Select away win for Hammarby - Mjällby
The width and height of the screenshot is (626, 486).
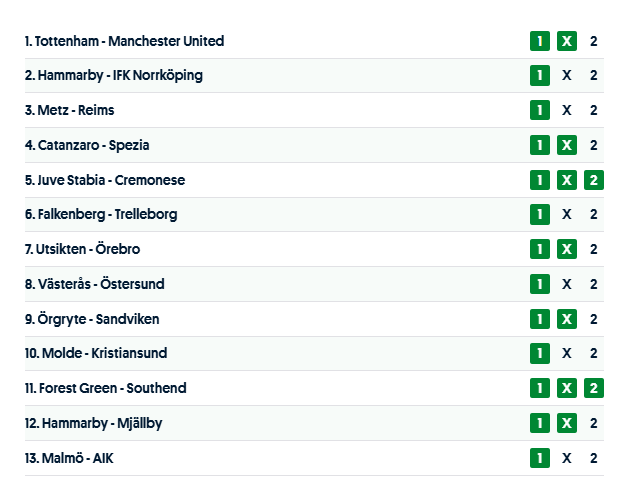point(593,423)
